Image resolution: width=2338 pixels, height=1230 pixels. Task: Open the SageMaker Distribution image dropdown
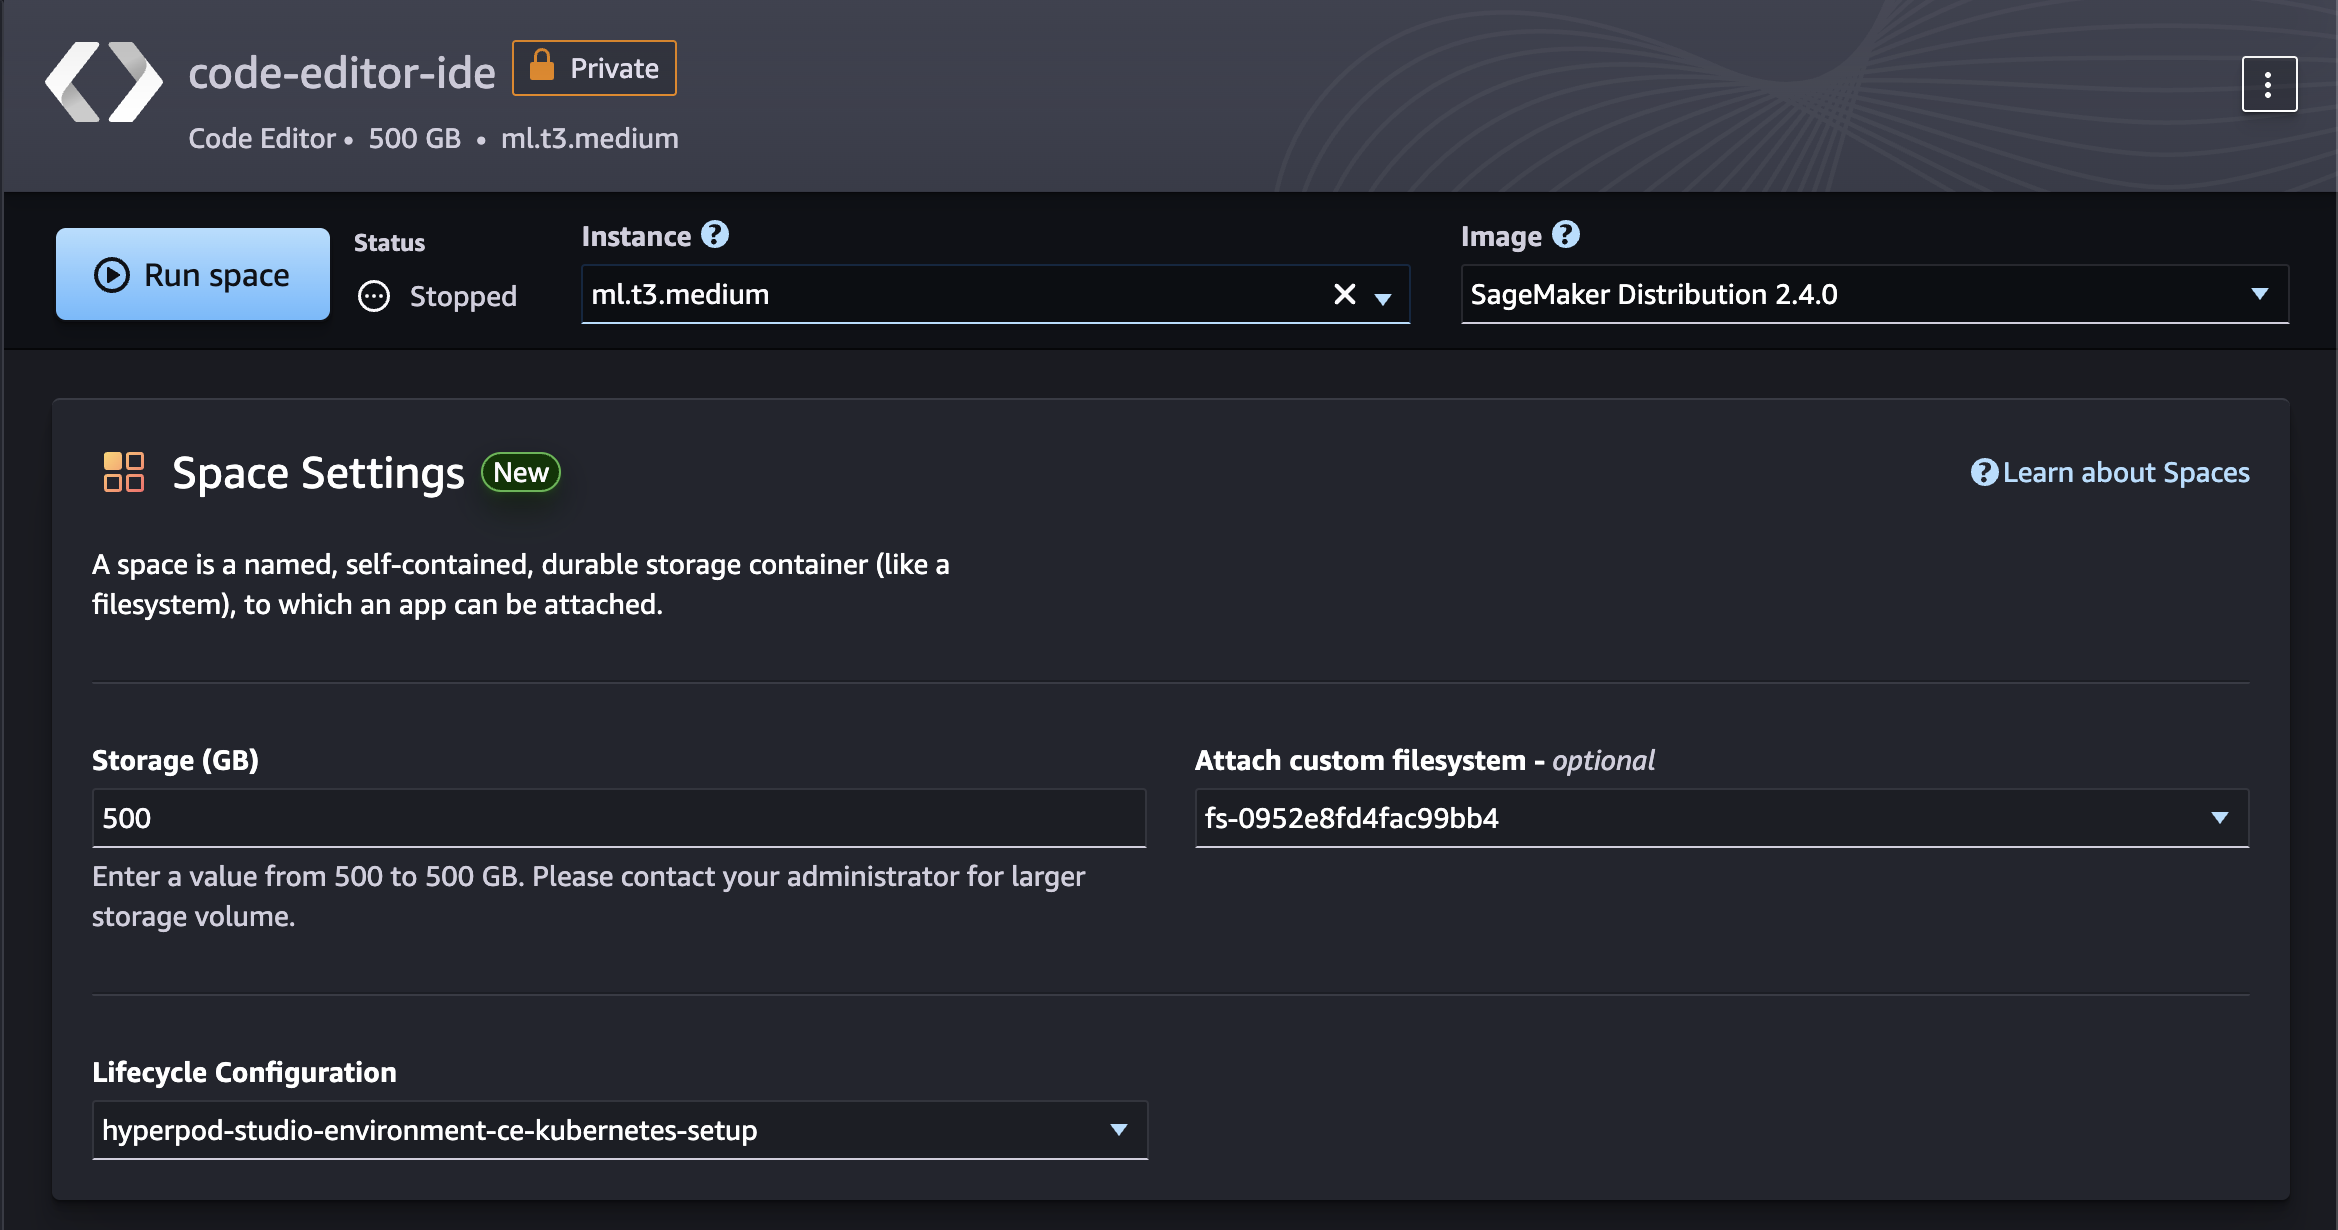2259,294
